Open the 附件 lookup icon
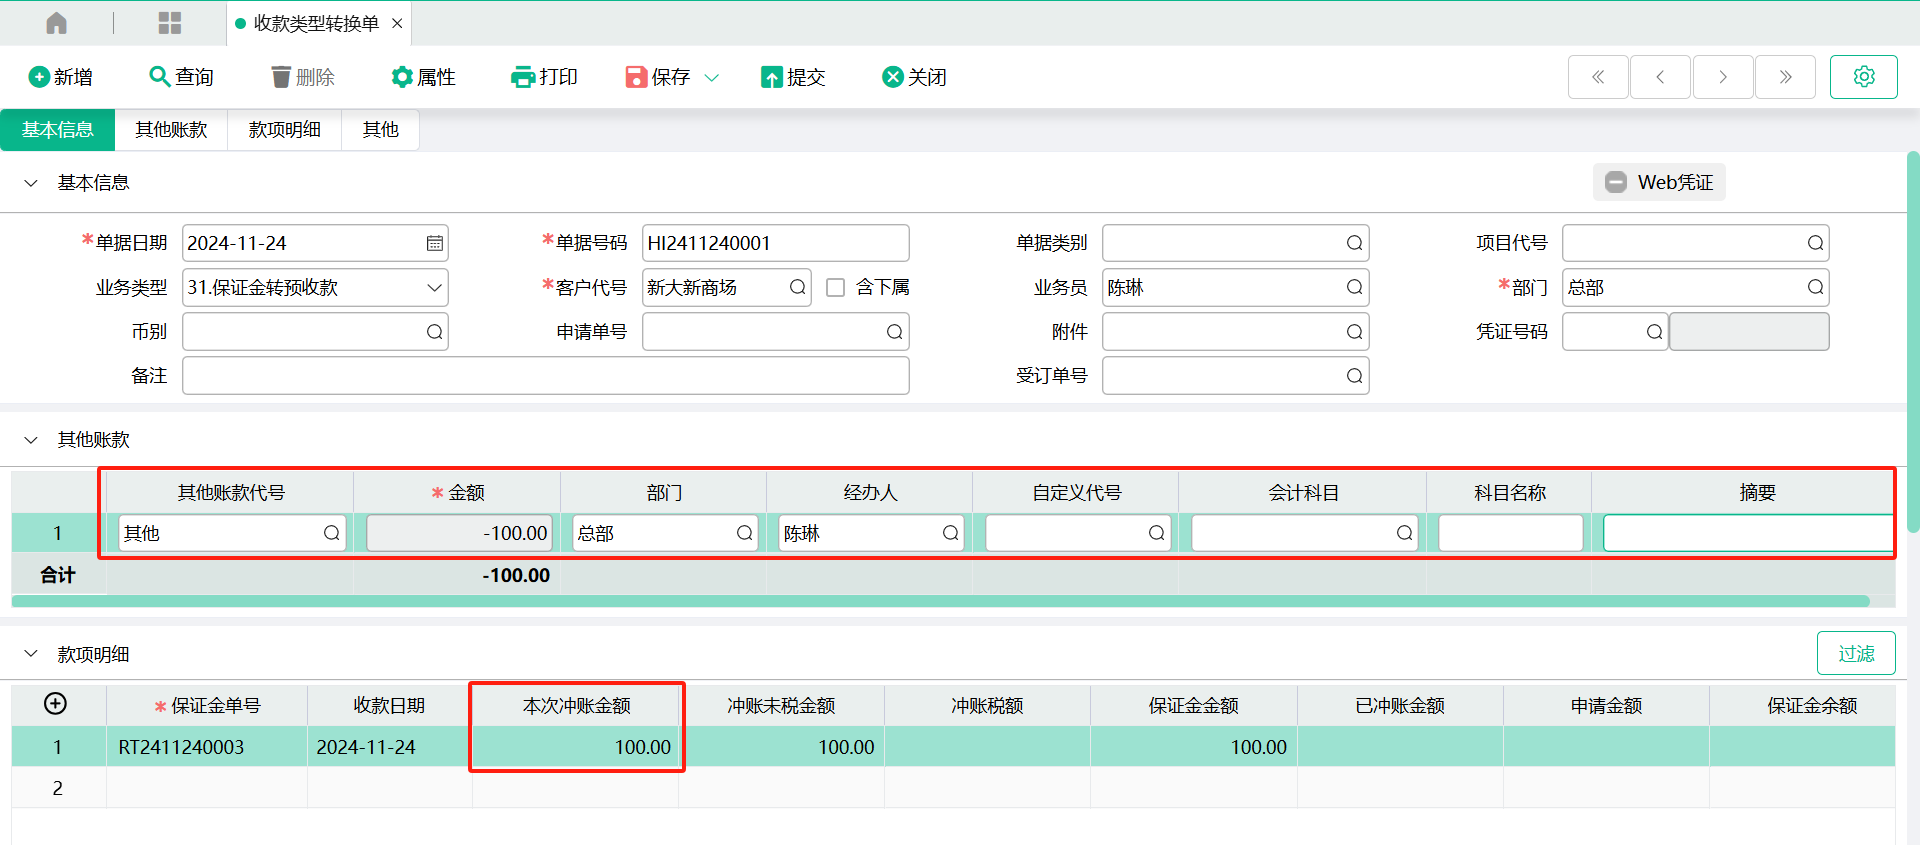1920x845 pixels. pos(1355,332)
